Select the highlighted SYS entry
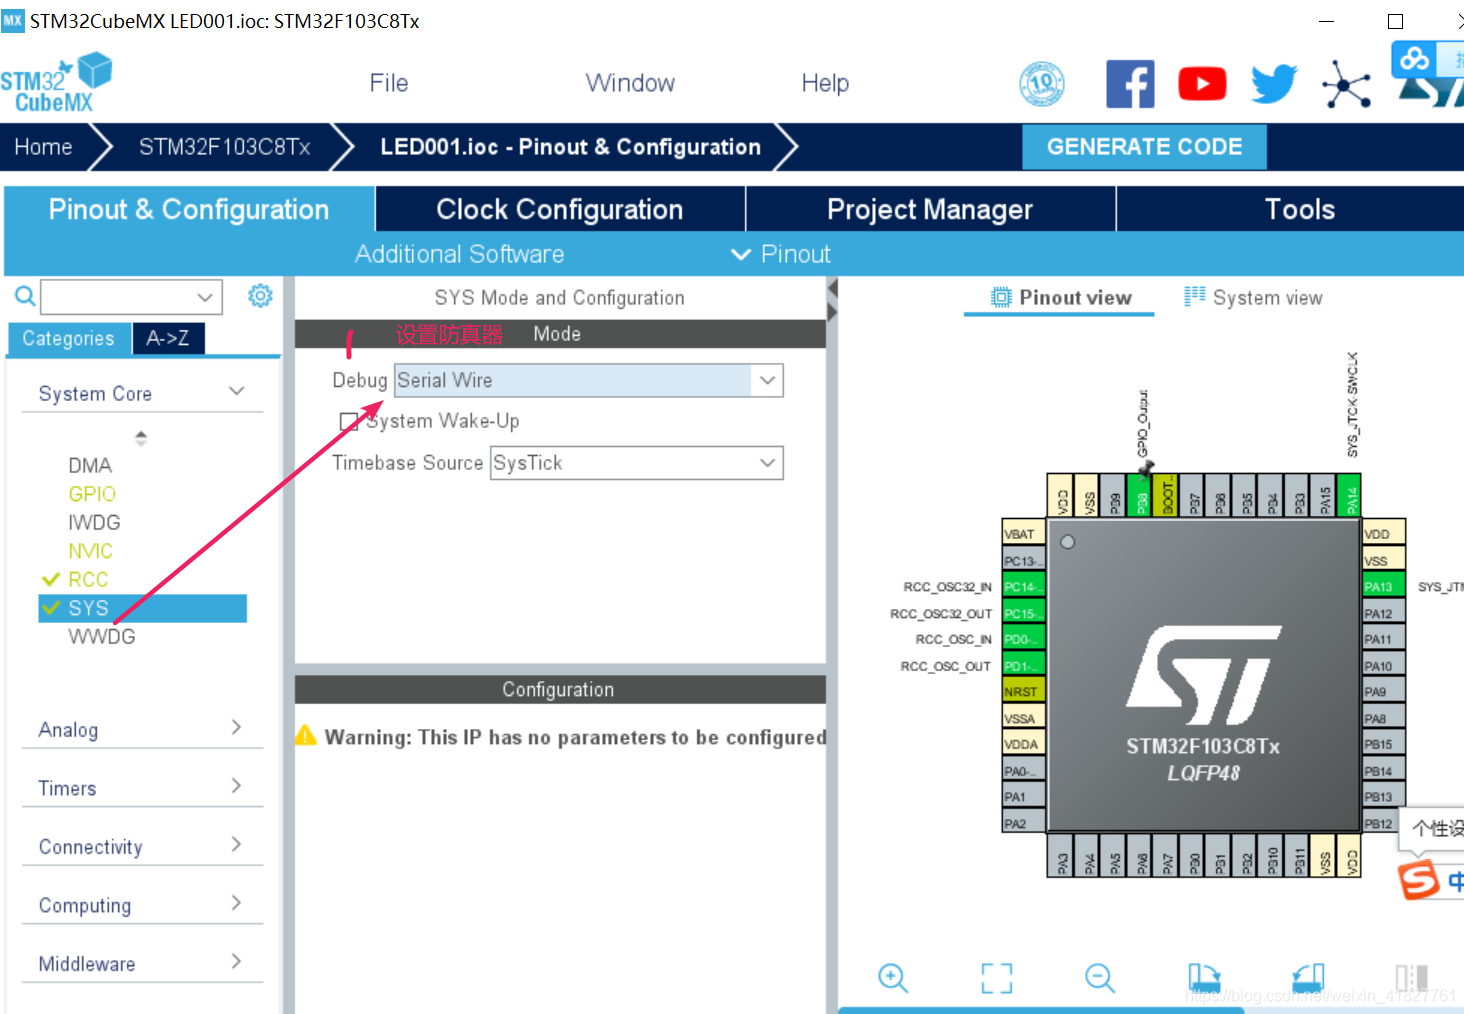 (142, 608)
